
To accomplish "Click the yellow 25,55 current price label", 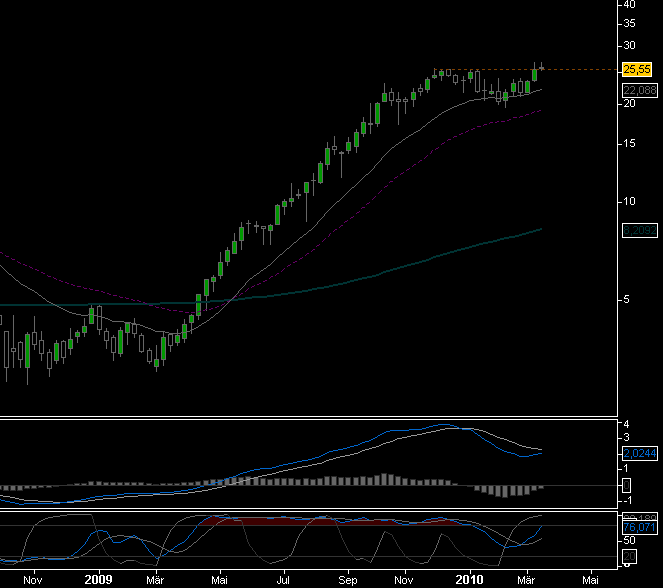I will click(636, 69).
